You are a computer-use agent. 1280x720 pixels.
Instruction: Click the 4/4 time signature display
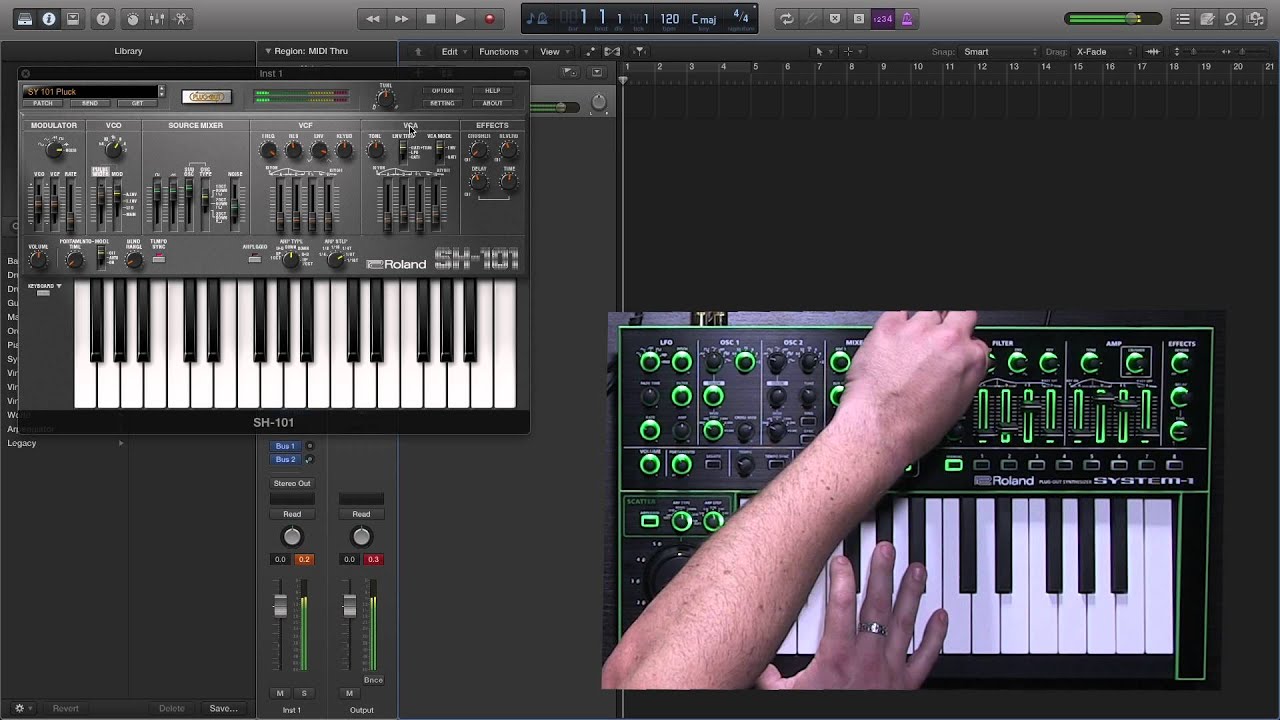[x=741, y=17]
